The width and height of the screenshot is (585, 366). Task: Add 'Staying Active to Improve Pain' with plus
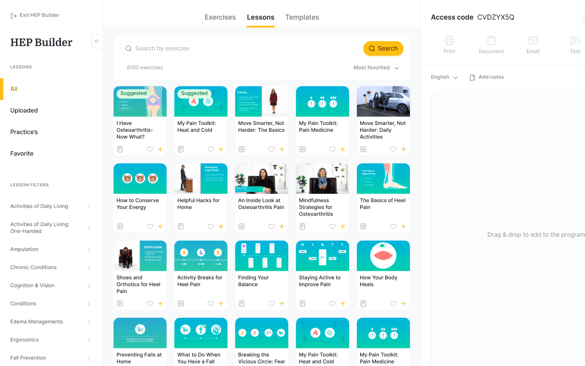pos(342,304)
